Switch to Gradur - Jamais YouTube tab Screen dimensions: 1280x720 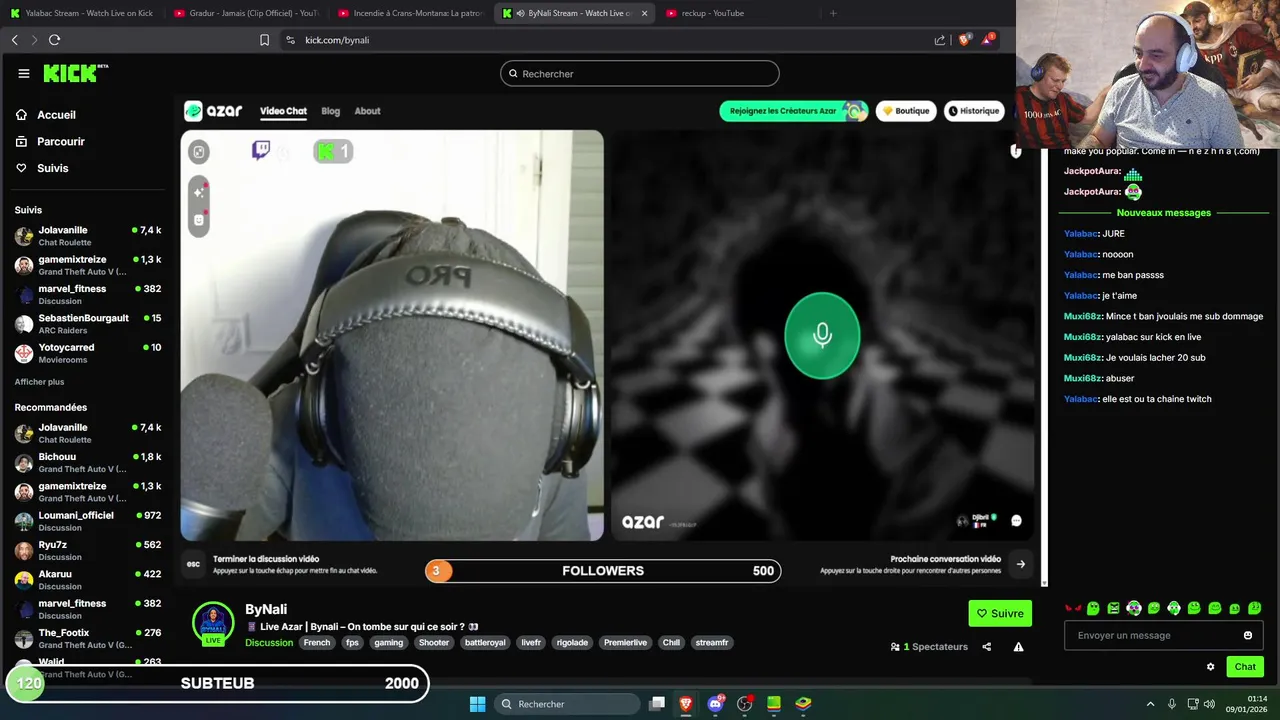(x=246, y=13)
